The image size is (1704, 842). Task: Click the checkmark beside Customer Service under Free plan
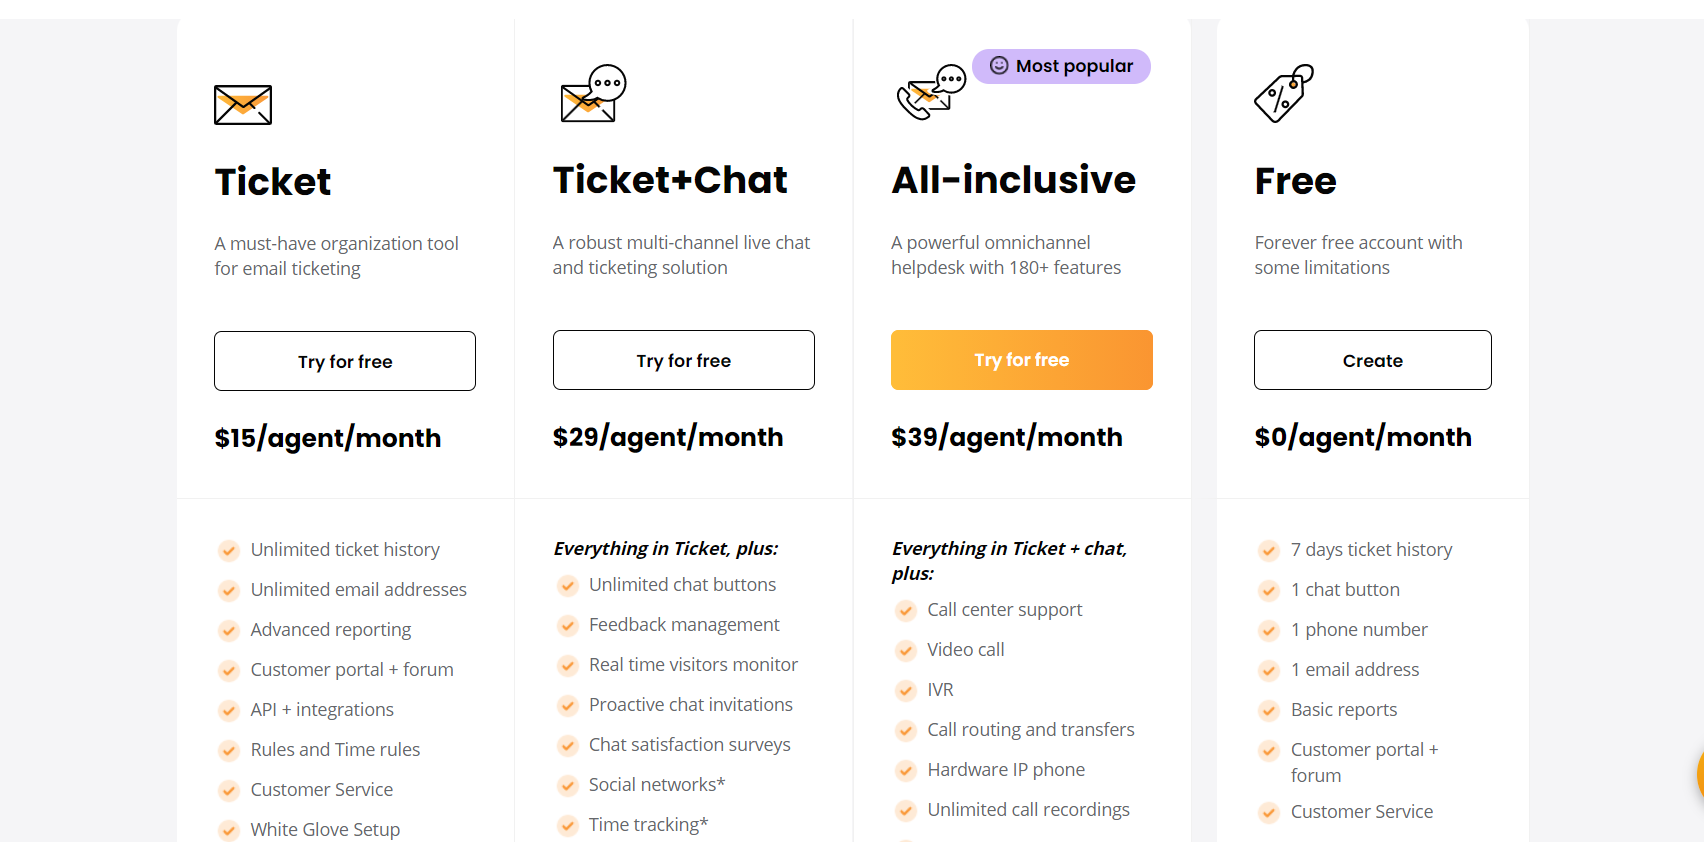coord(1268,812)
